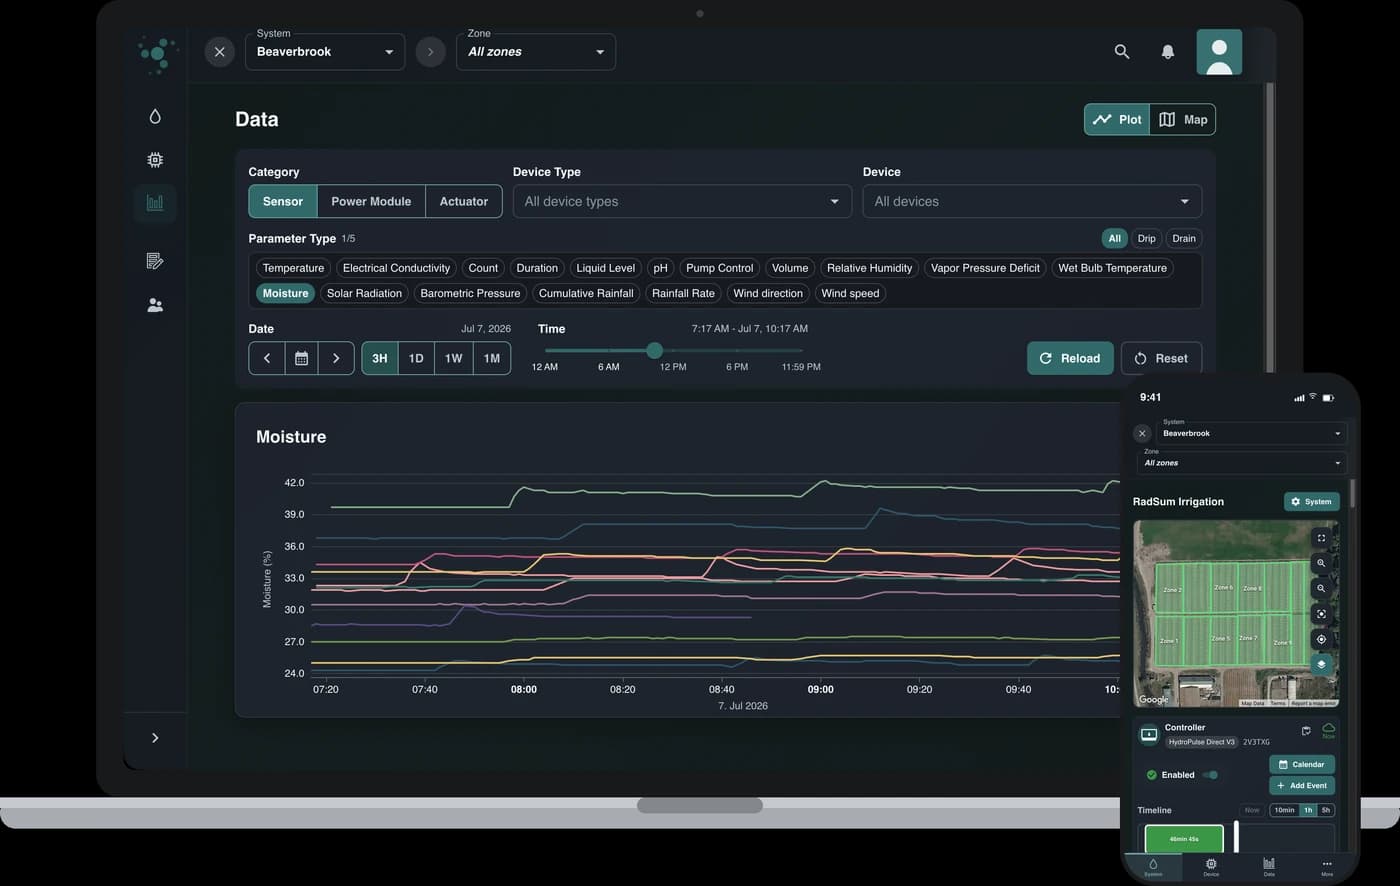The width and height of the screenshot is (1400, 886).
Task: Click the System button on phone
Action: click(x=1311, y=502)
